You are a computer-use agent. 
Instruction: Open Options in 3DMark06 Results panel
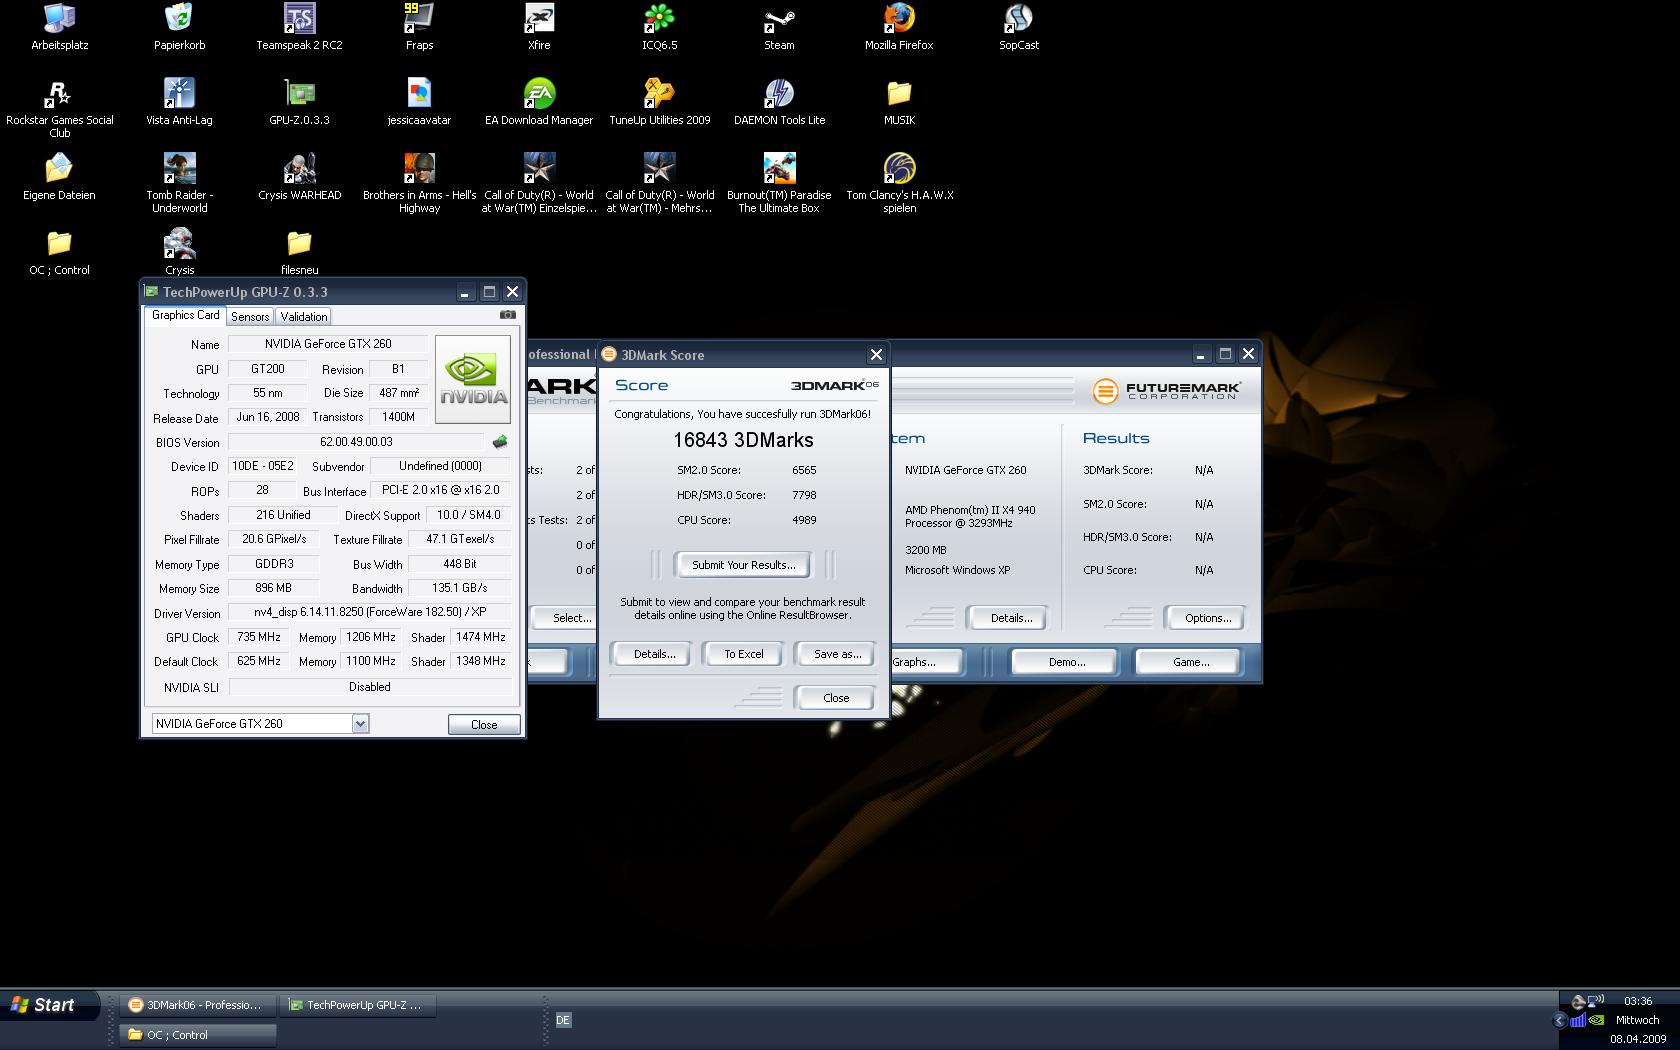[1207, 618]
